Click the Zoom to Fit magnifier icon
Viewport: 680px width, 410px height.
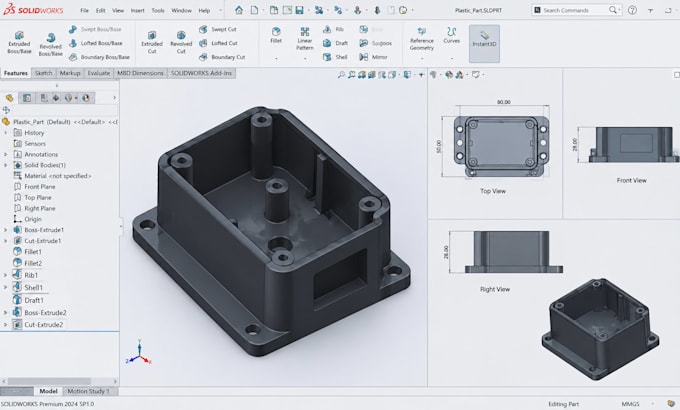pyautogui.click(x=341, y=75)
